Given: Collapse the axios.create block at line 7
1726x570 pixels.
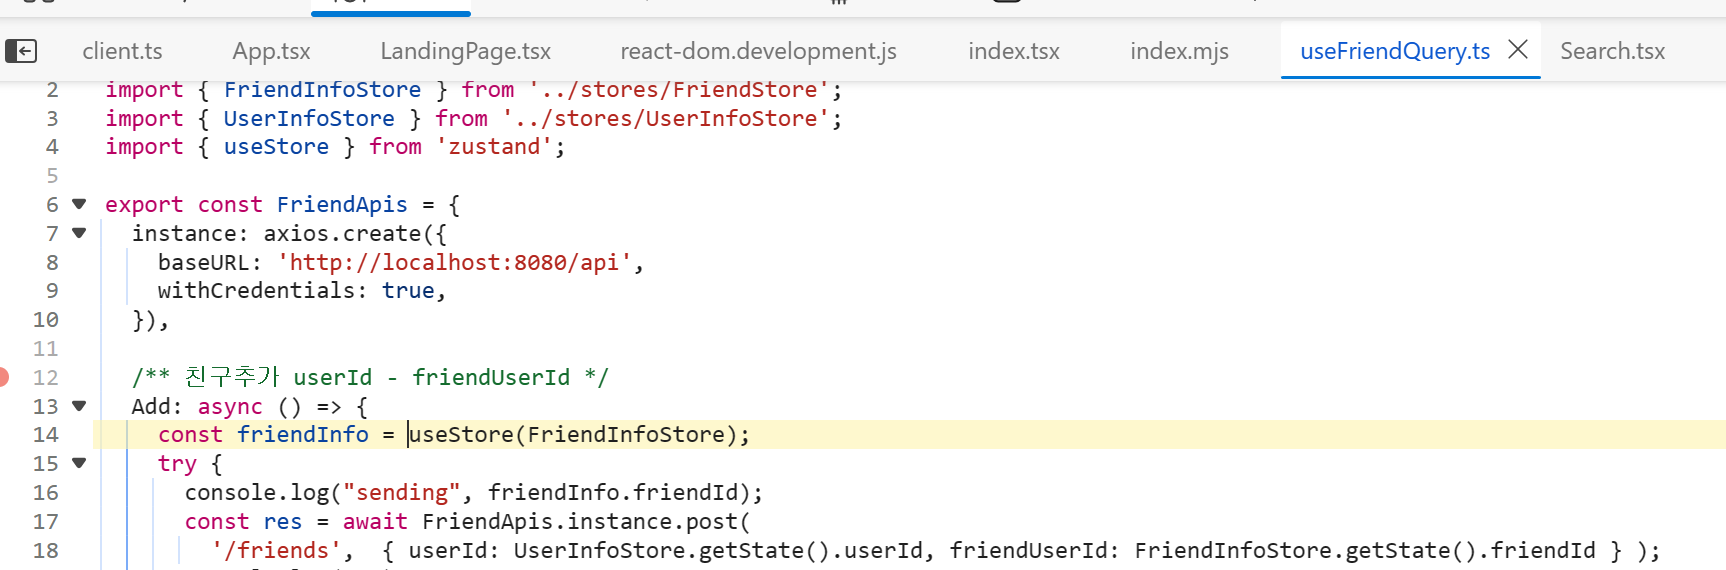Looking at the screenshot, I should click(x=79, y=233).
